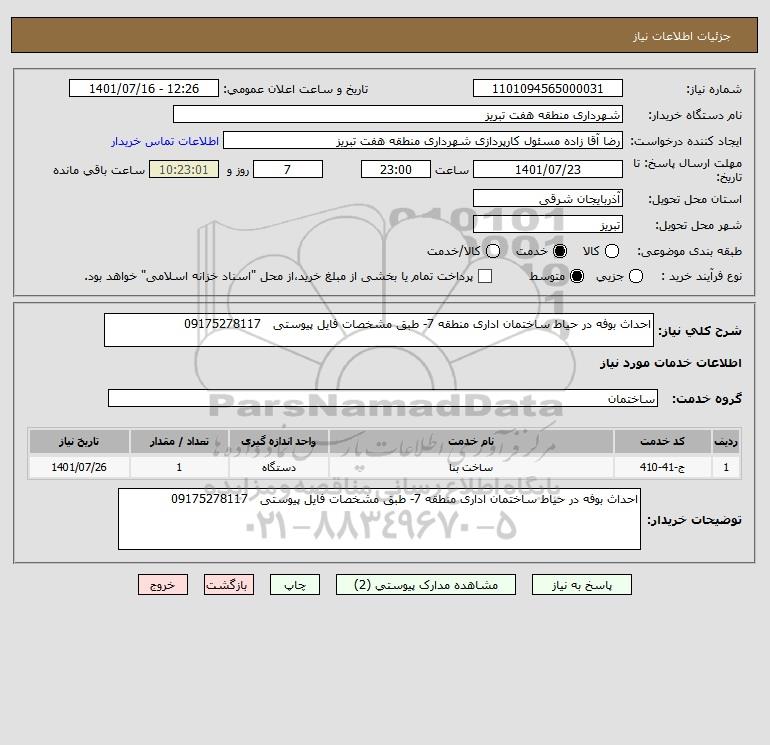This screenshot has width=770, height=745.
Task: Click the نام خدمت column header
Action: click(471, 441)
